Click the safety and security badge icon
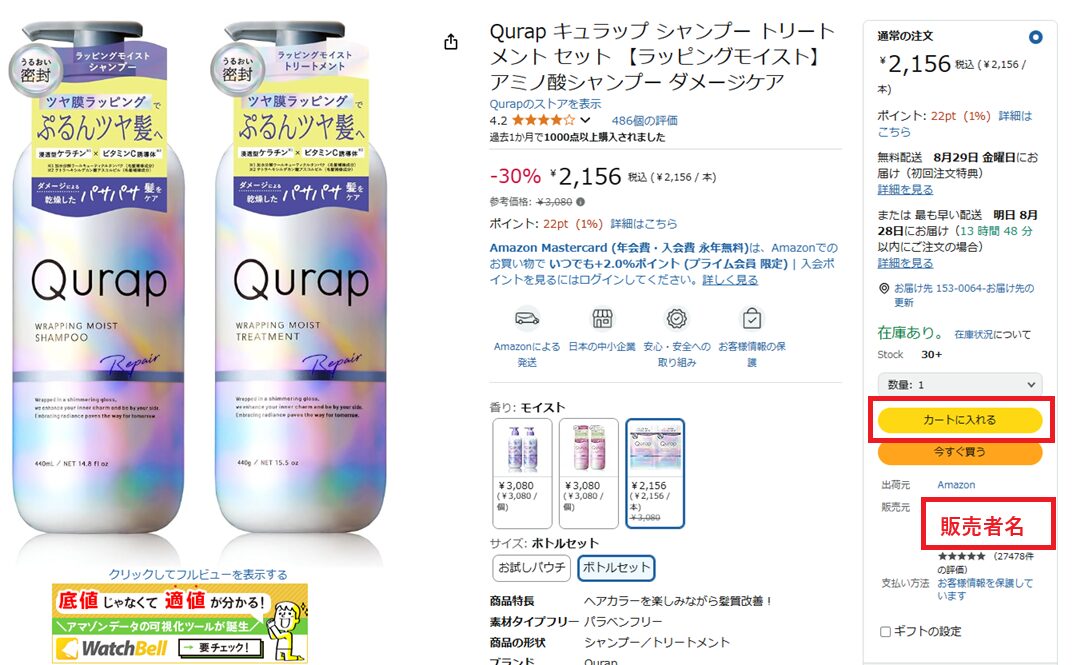The height and width of the screenshot is (665, 1073). point(677,318)
